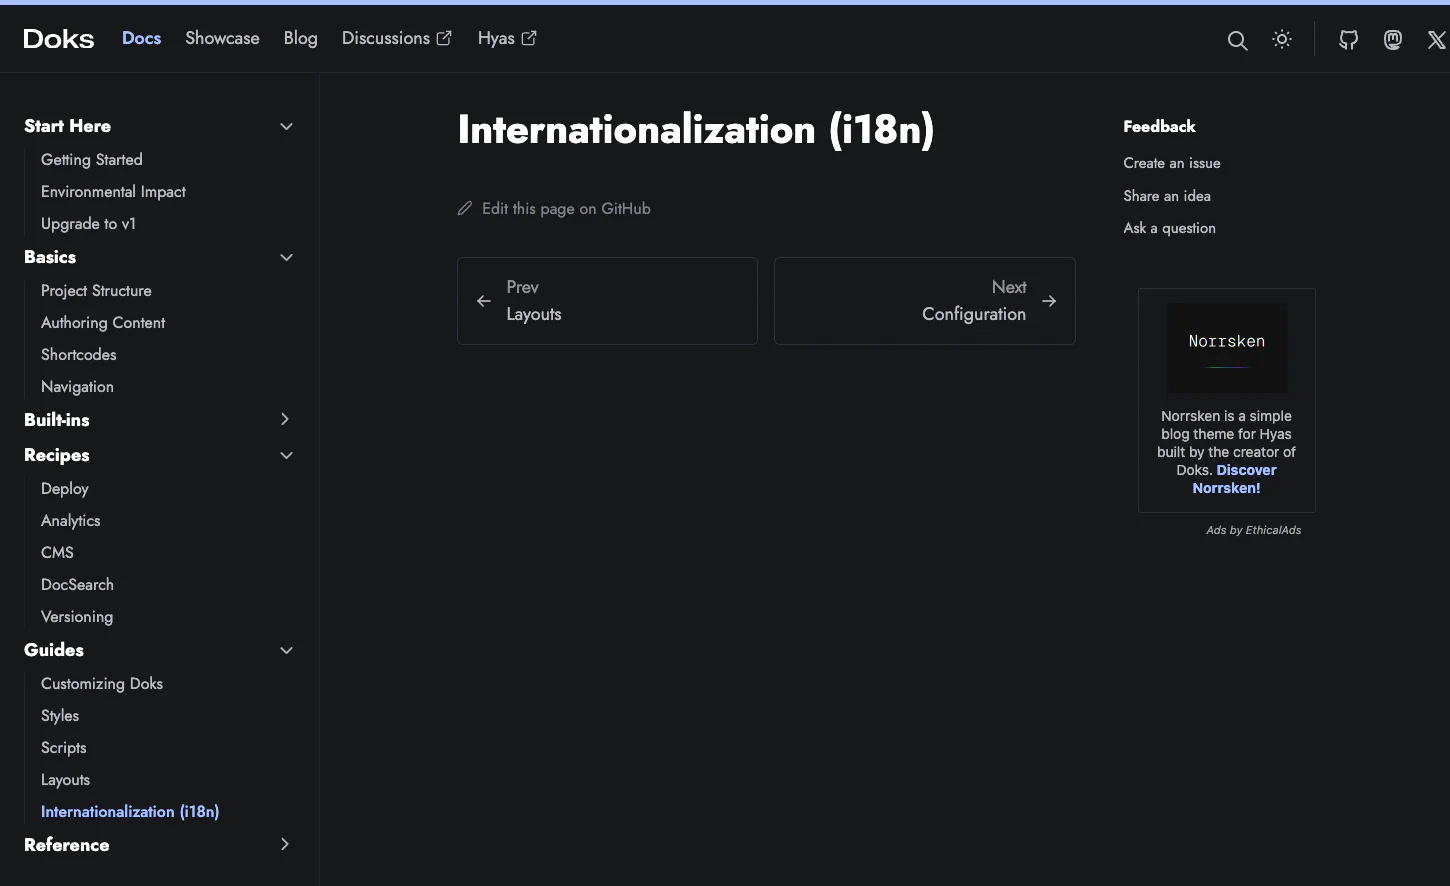Click the Reference section heading

[x=66, y=845]
